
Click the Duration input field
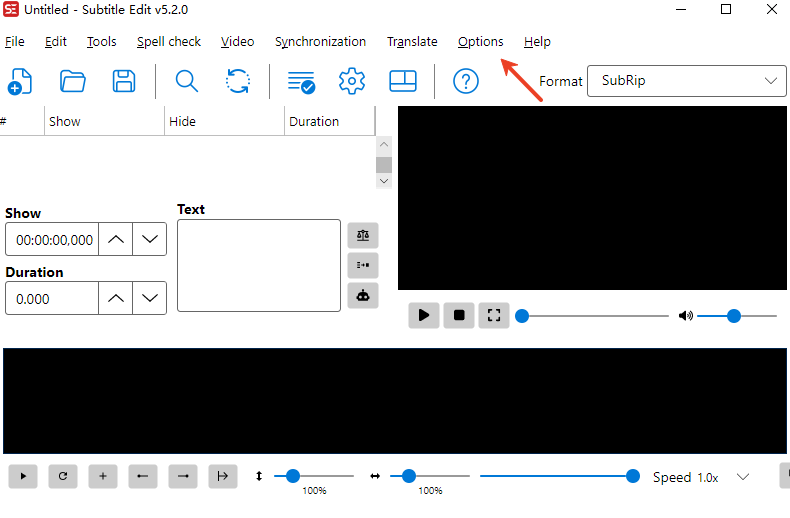(52, 298)
